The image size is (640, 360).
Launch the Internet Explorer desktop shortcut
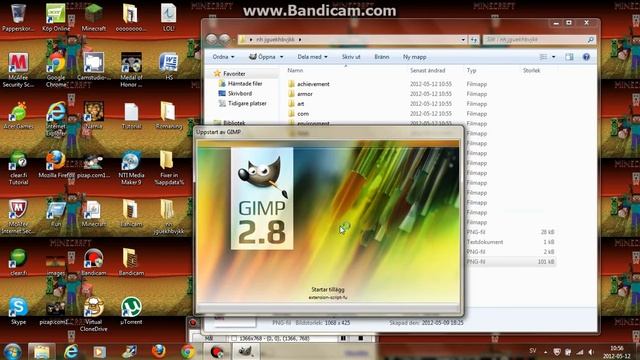pyautogui.click(x=56, y=119)
